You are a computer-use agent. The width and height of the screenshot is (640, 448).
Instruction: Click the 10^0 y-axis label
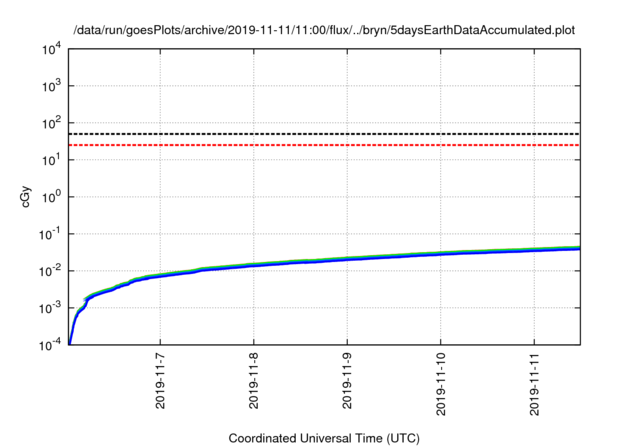click(x=51, y=197)
